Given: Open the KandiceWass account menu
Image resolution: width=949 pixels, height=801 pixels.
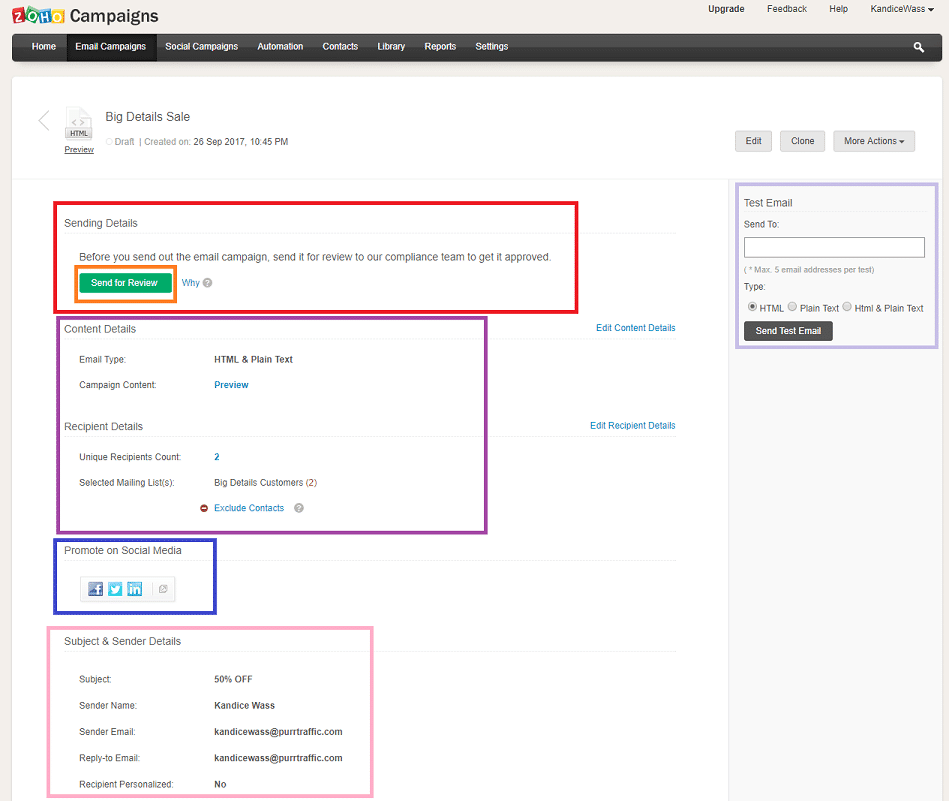Looking at the screenshot, I should [x=902, y=9].
